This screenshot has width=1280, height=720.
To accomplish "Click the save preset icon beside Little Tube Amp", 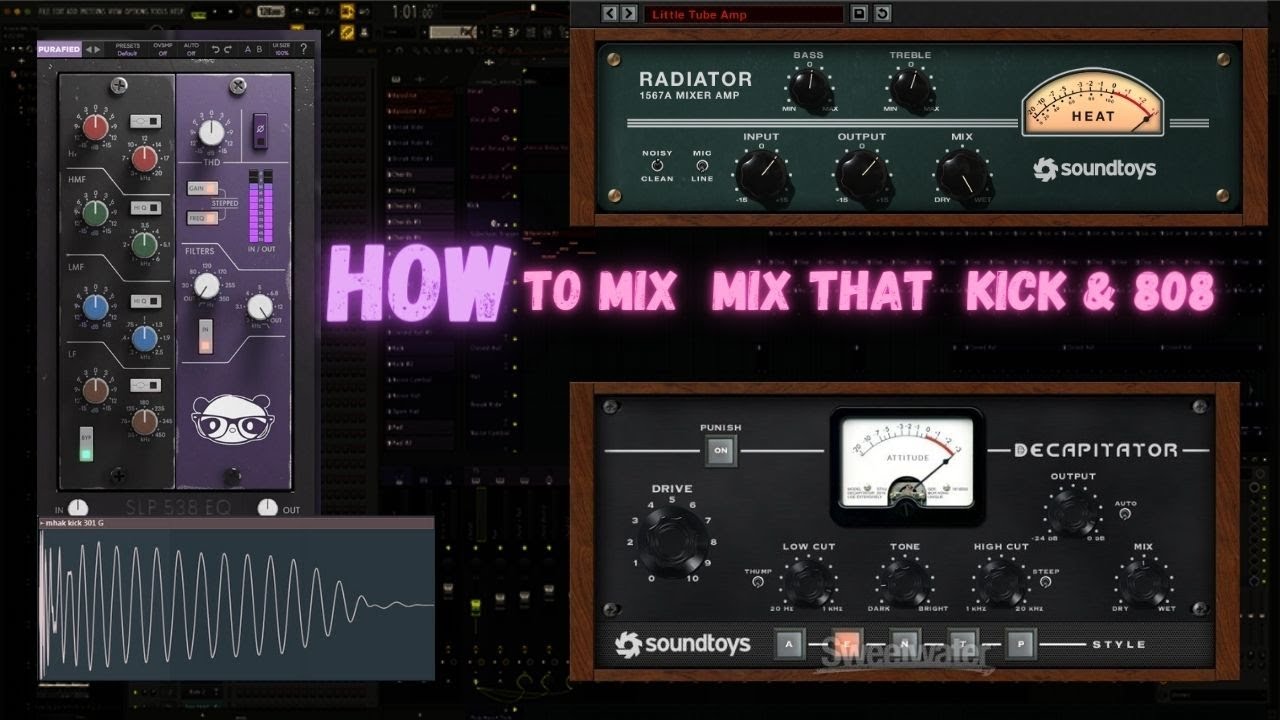I will pos(858,13).
